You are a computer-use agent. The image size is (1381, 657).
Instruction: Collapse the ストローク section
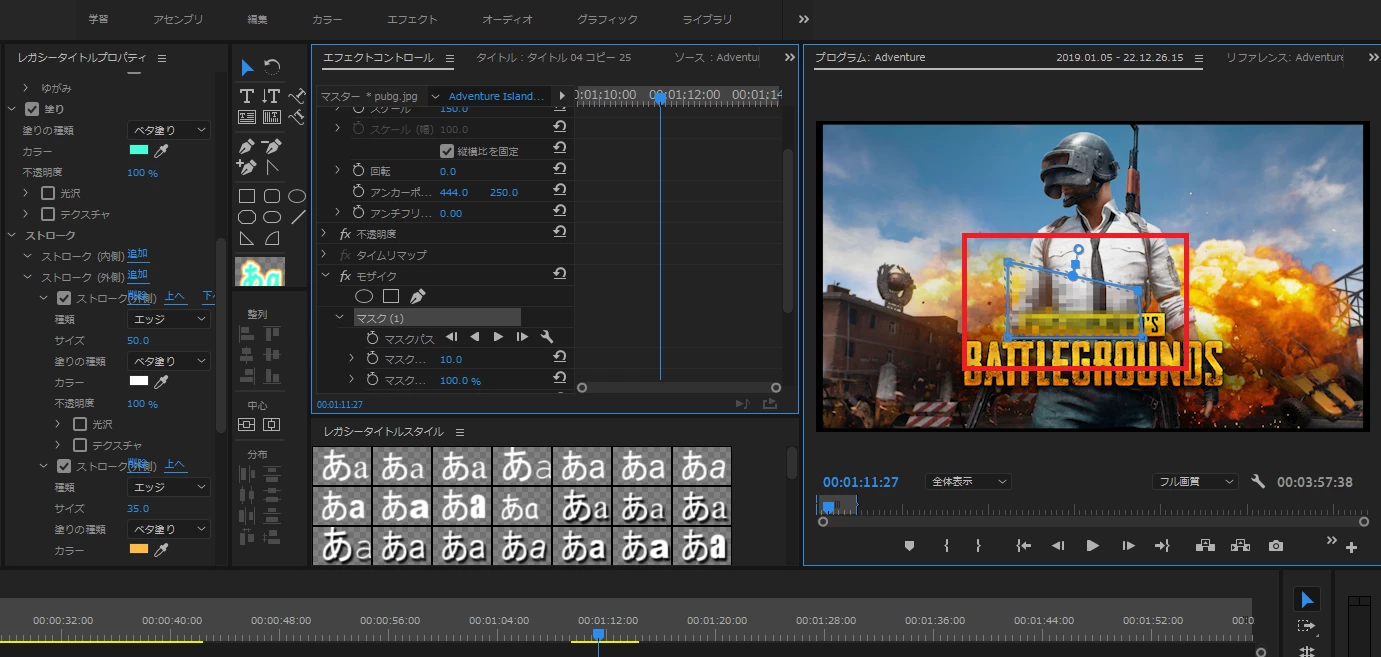point(13,235)
